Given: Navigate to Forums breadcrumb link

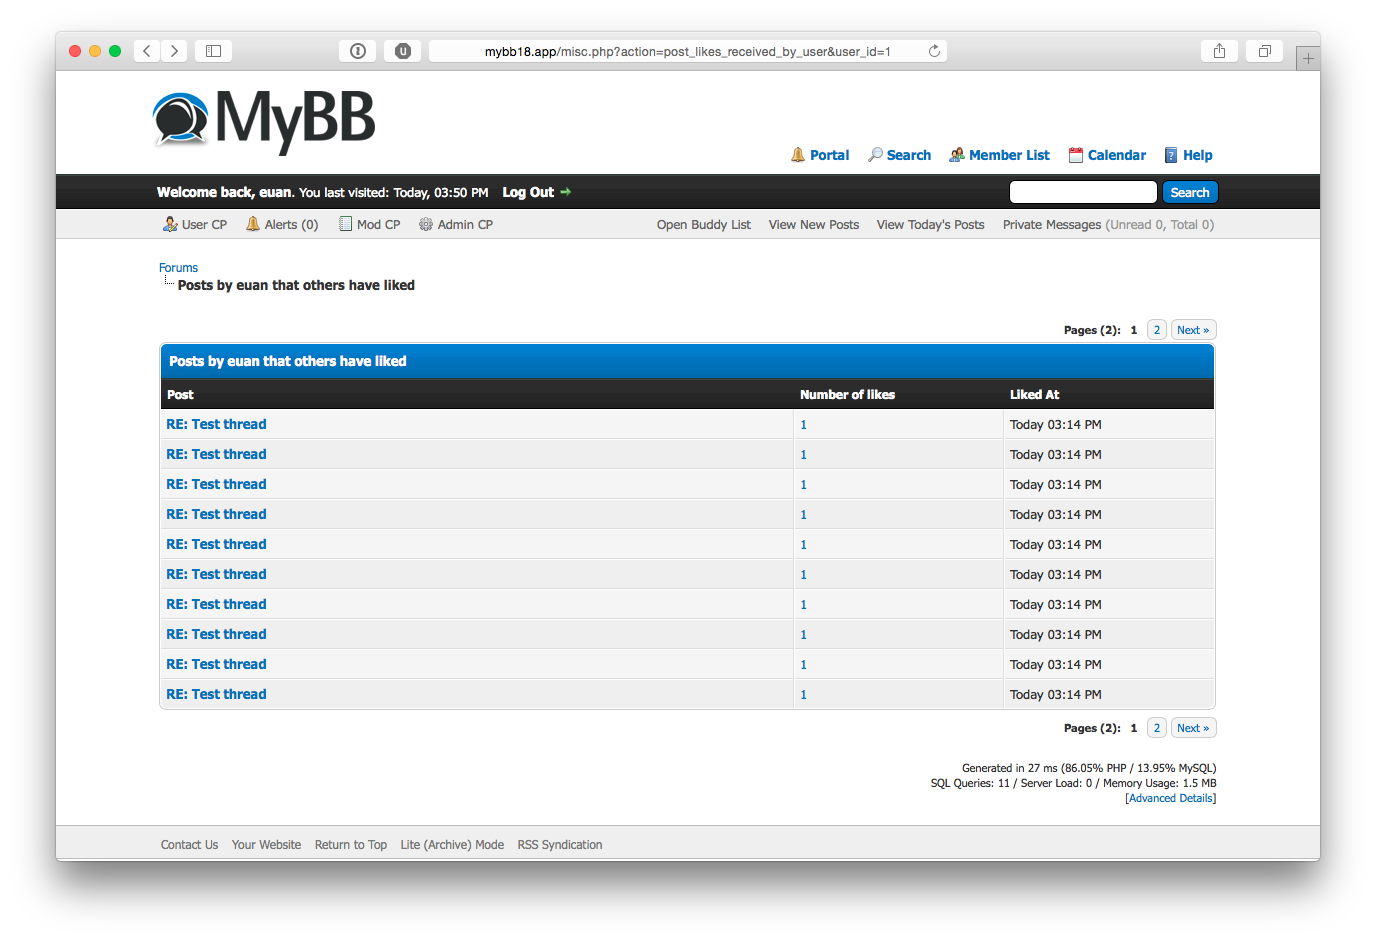Looking at the screenshot, I should (x=178, y=268).
